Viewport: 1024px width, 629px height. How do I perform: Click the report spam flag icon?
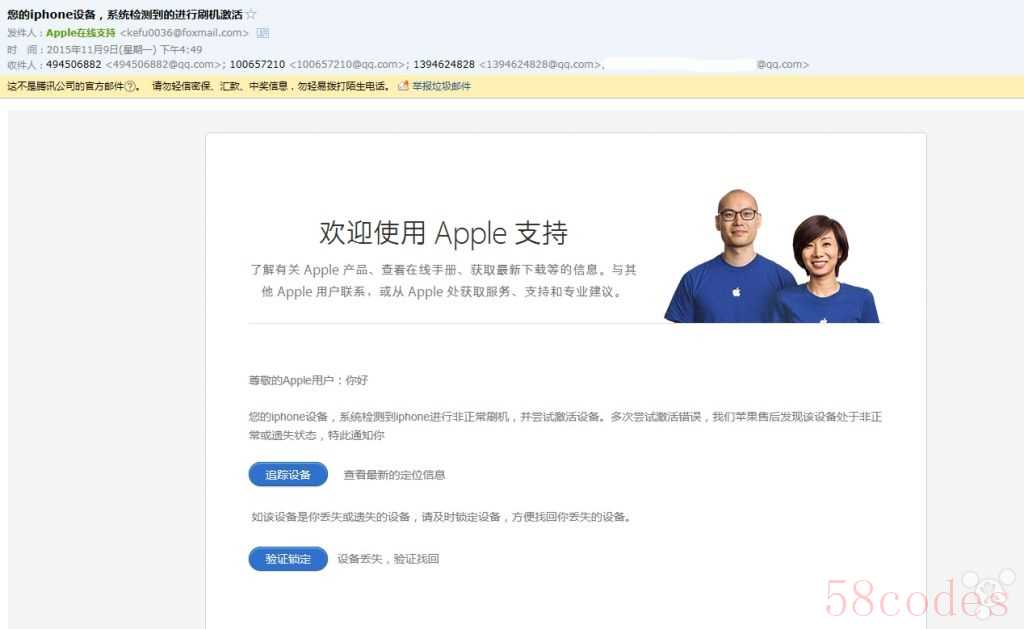click(404, 86)
